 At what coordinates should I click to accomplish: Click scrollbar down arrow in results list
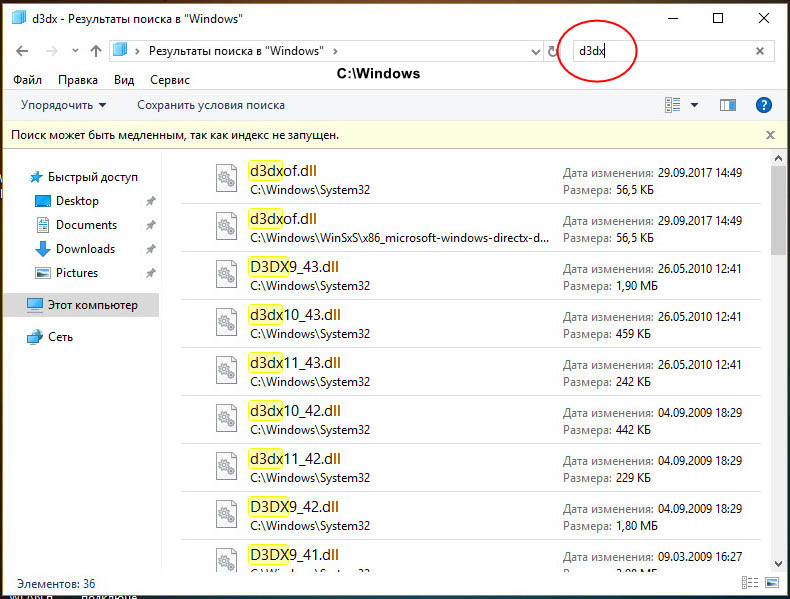pyautogui.click(x=778, y=564)
